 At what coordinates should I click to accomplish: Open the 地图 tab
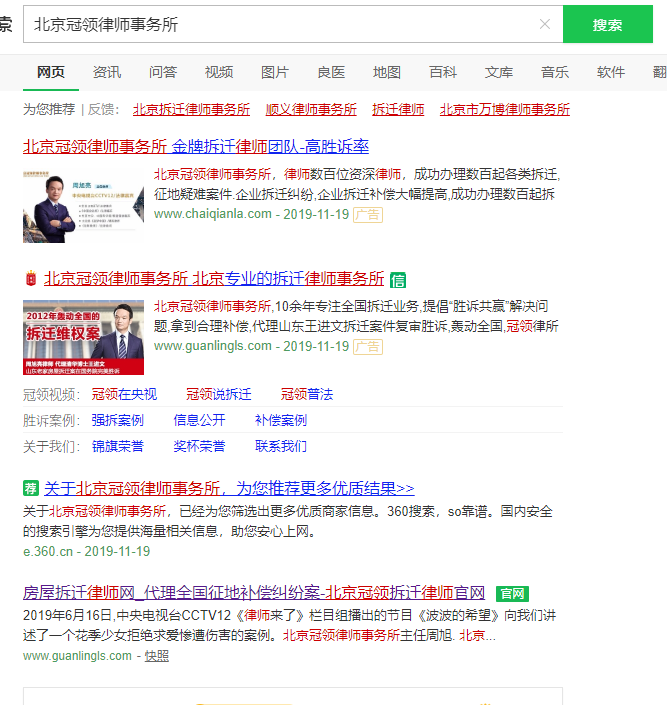click(x=387, y=72)
